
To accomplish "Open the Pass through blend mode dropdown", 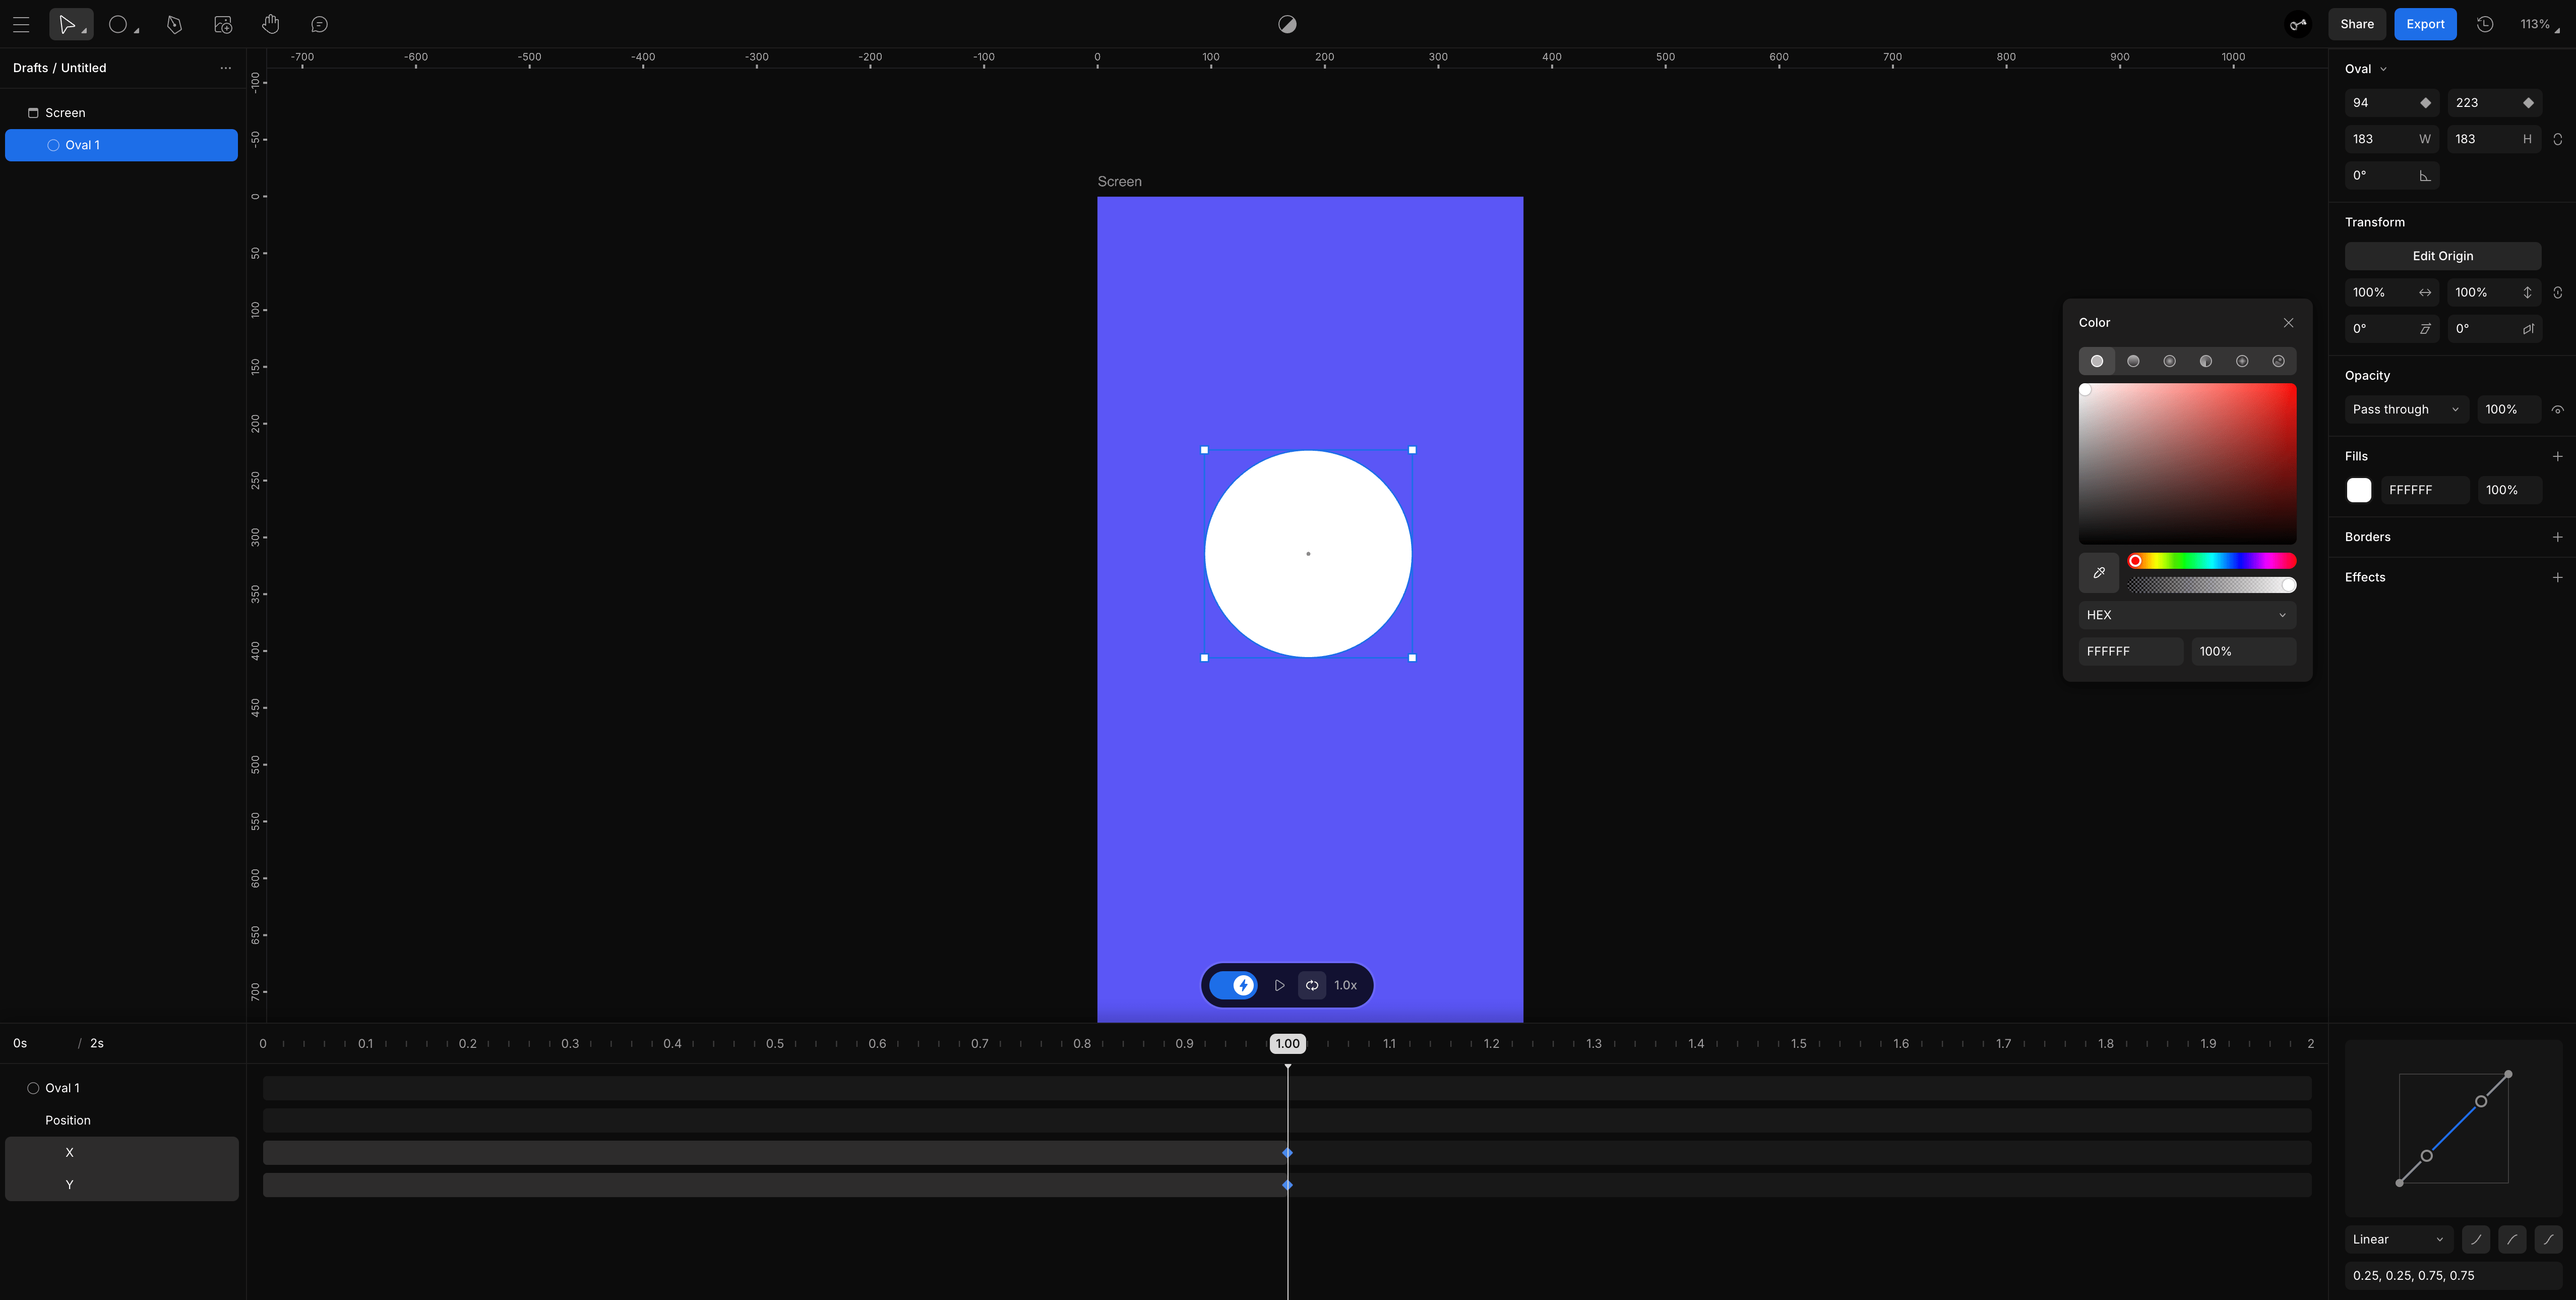I will [x=2406, y=409].
